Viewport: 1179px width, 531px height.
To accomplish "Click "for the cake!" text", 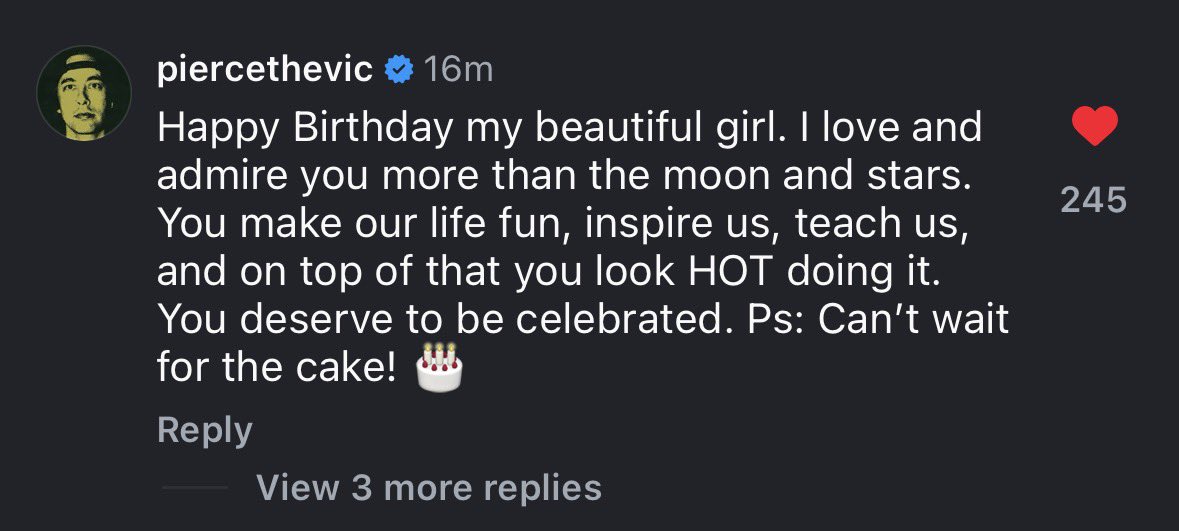I will [x=275, y=368].
